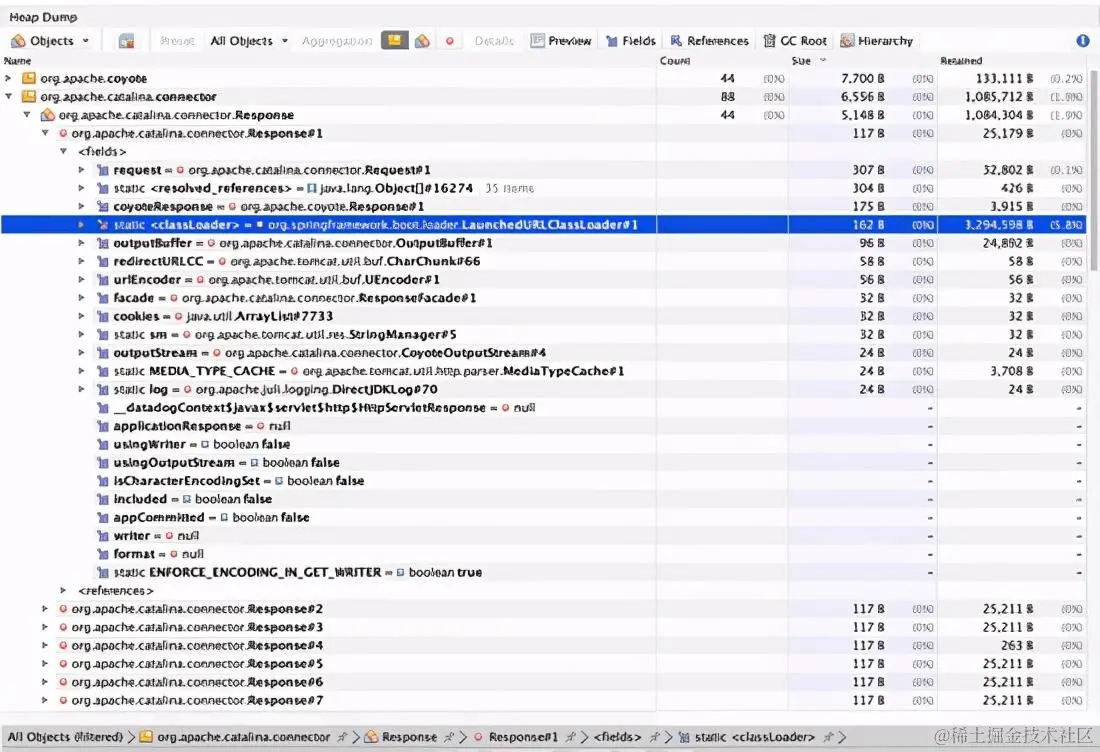This screenshot has width=1100, height=752.
Task: Expand the <references> node
Action: [63, 591]
